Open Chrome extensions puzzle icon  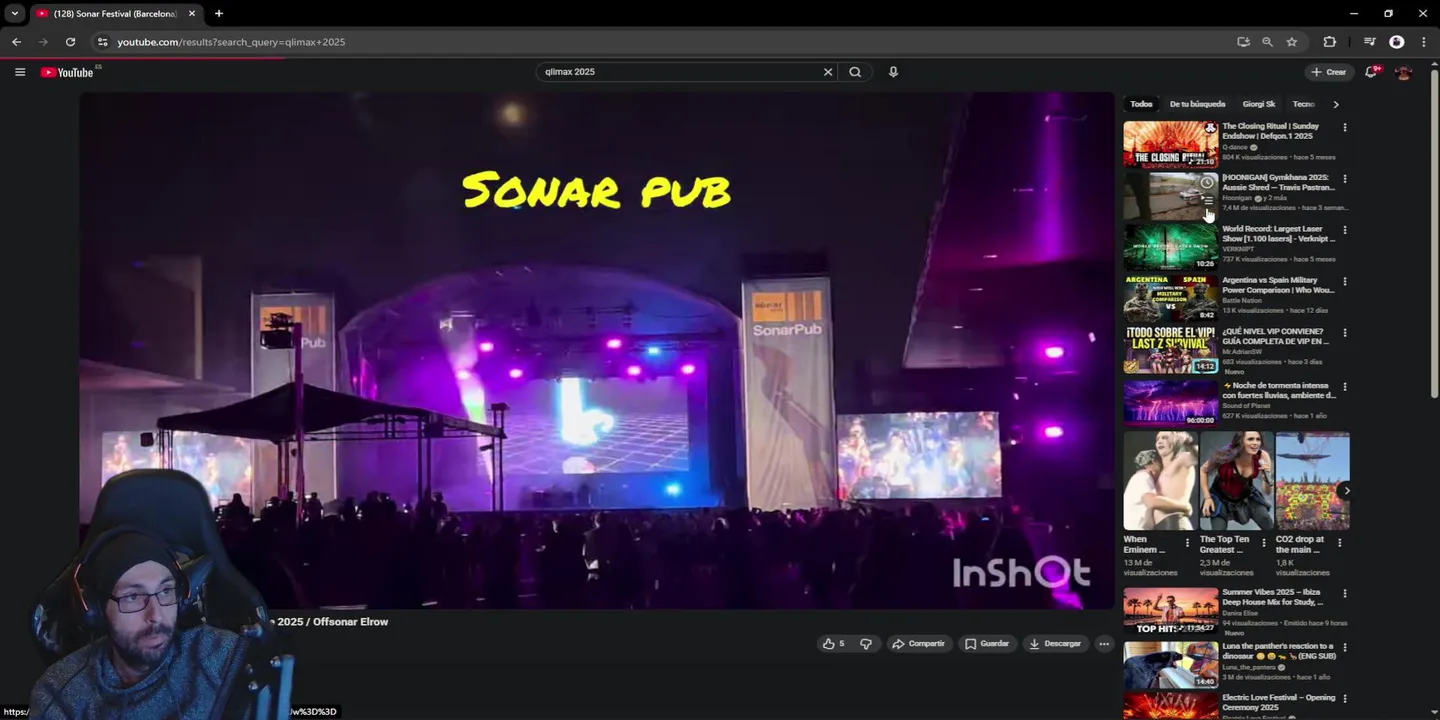click(1329, 42)
